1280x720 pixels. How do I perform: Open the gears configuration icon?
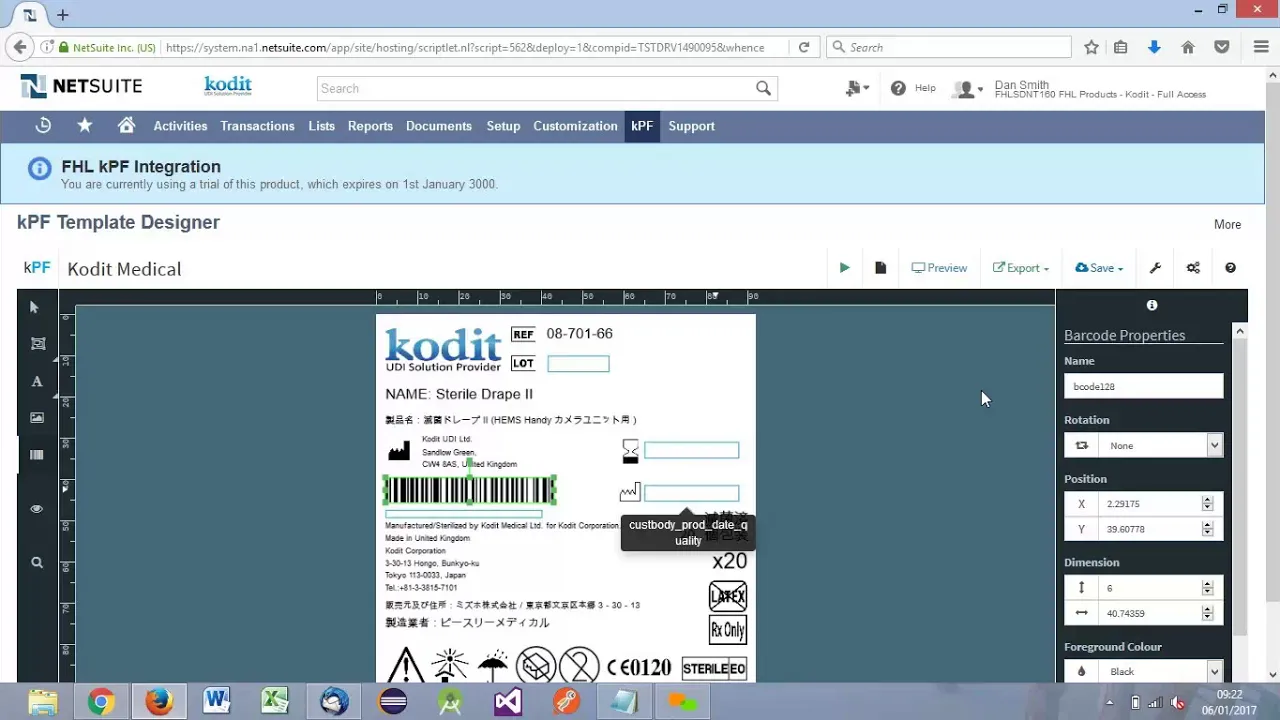pyautogui.click(x=1193, y=268)
